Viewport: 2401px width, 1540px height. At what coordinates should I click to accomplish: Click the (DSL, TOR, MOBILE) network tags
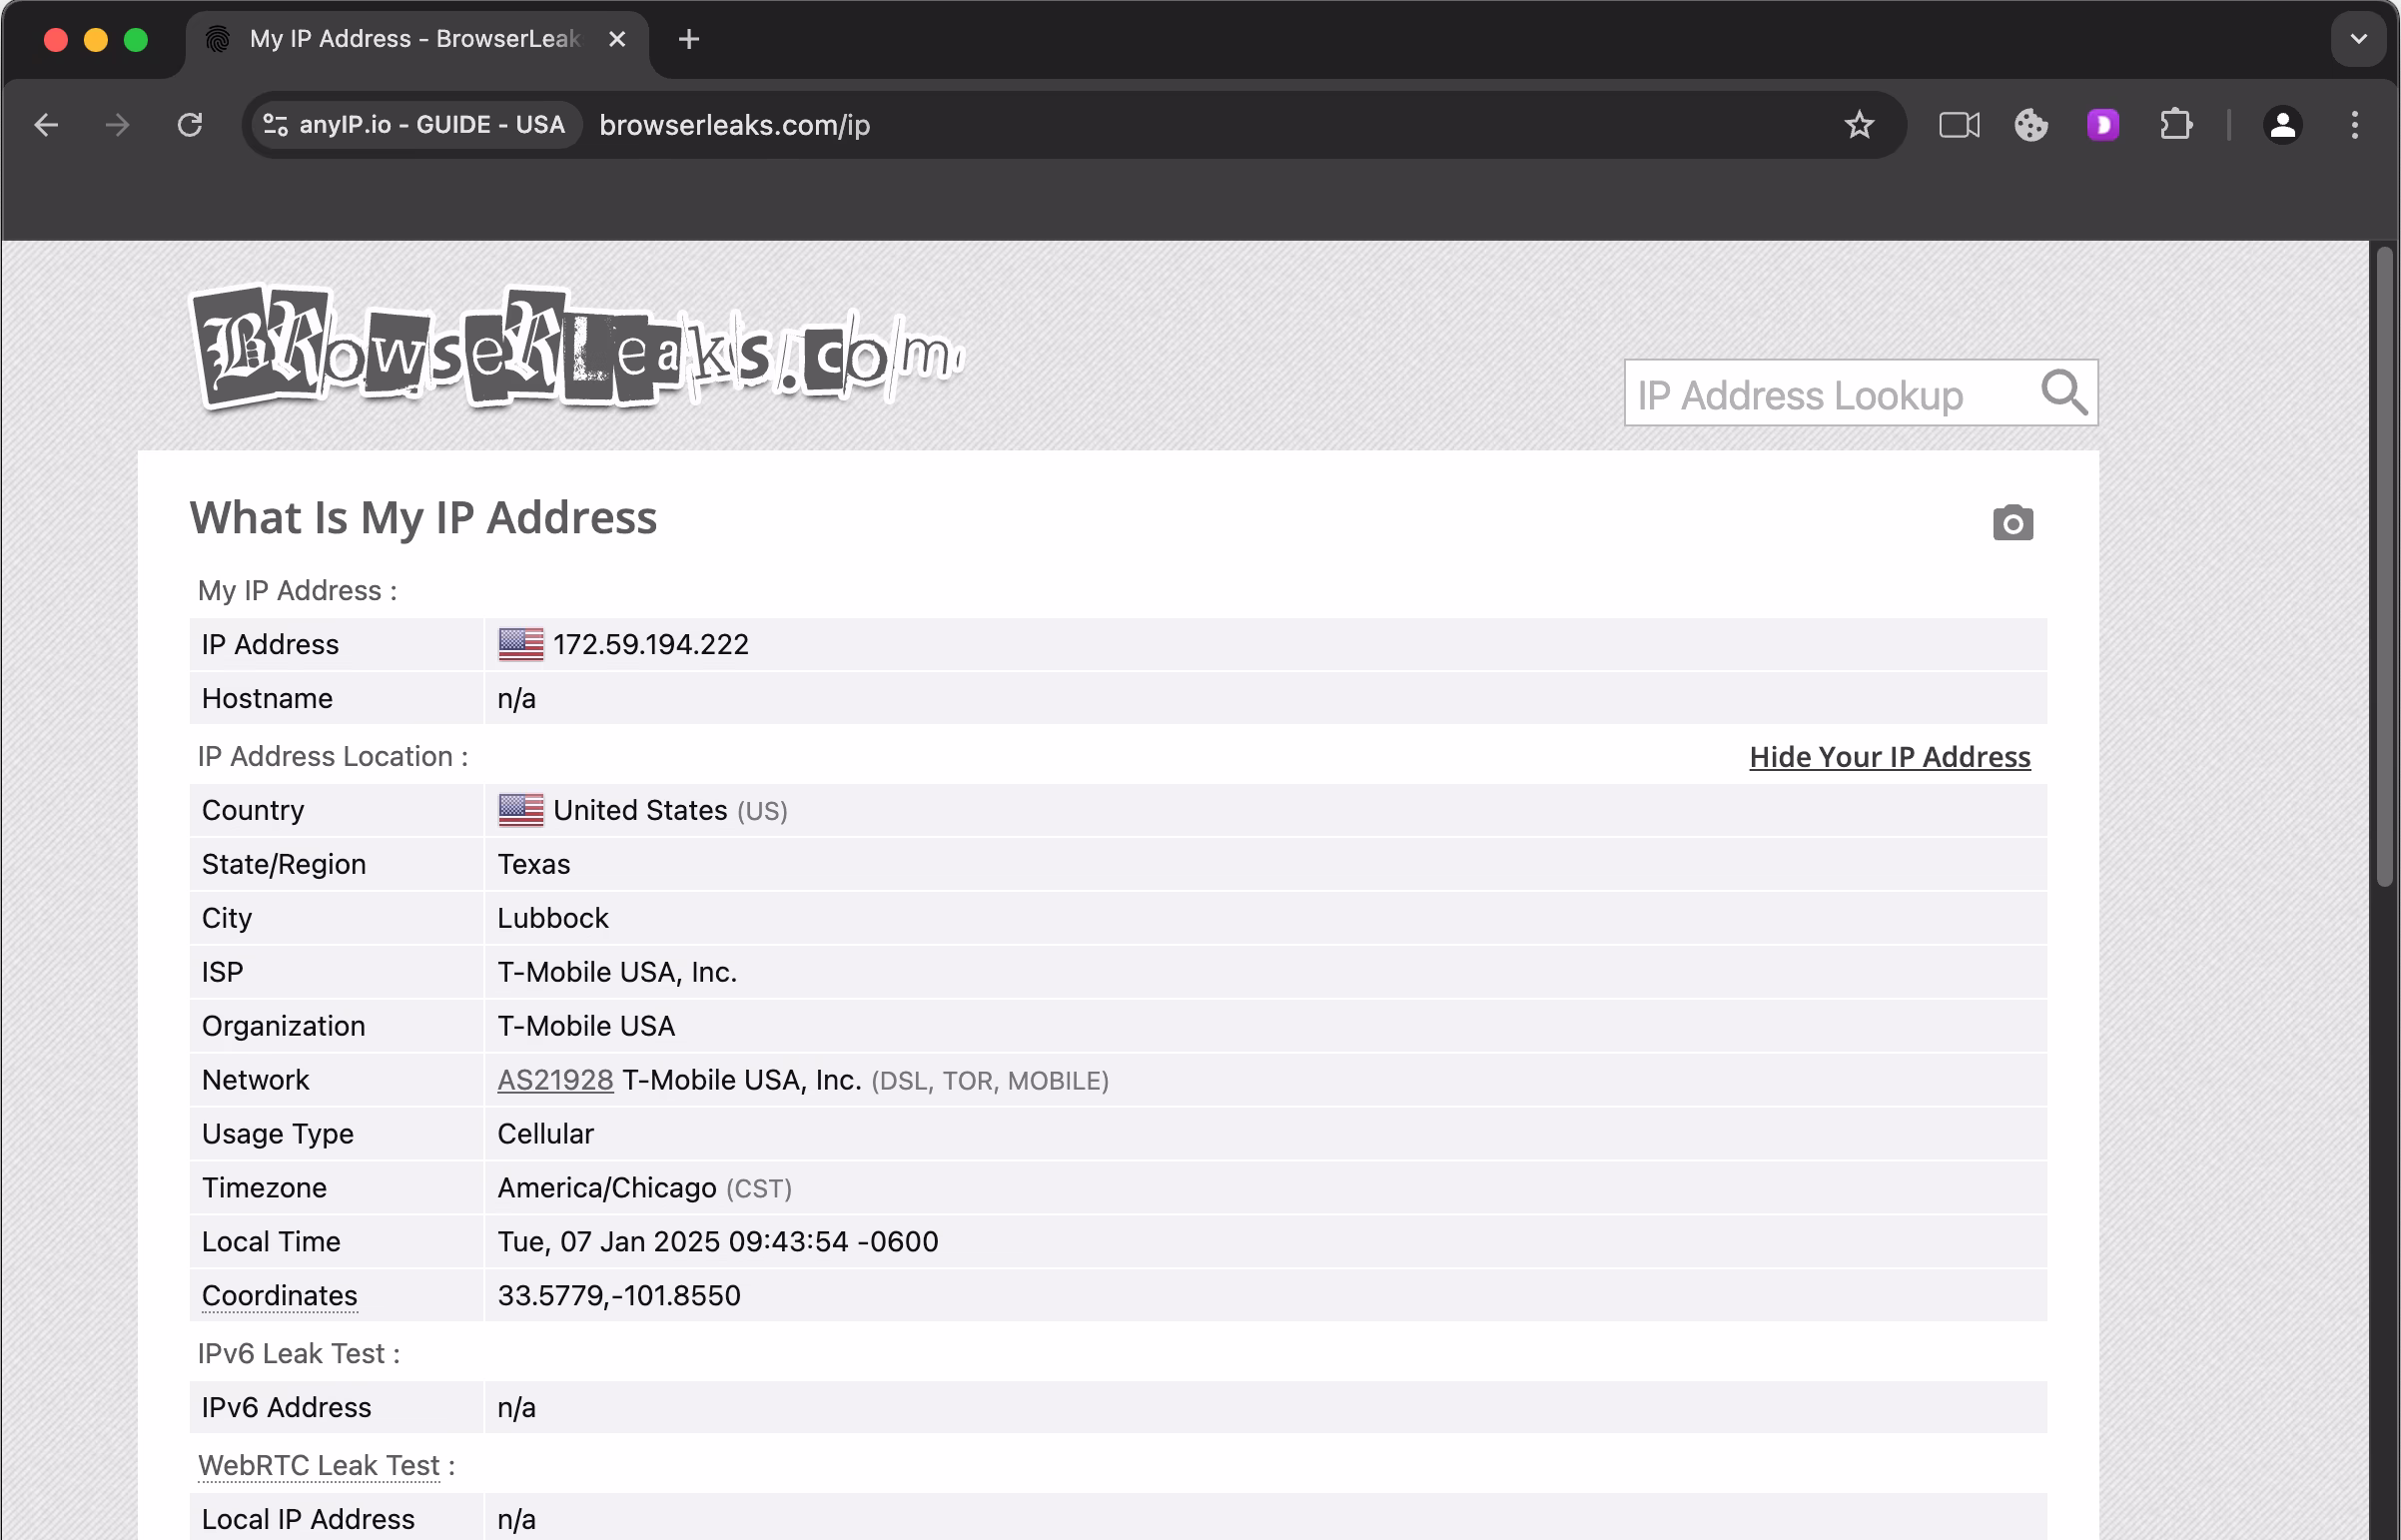(x=990, y=1081)
